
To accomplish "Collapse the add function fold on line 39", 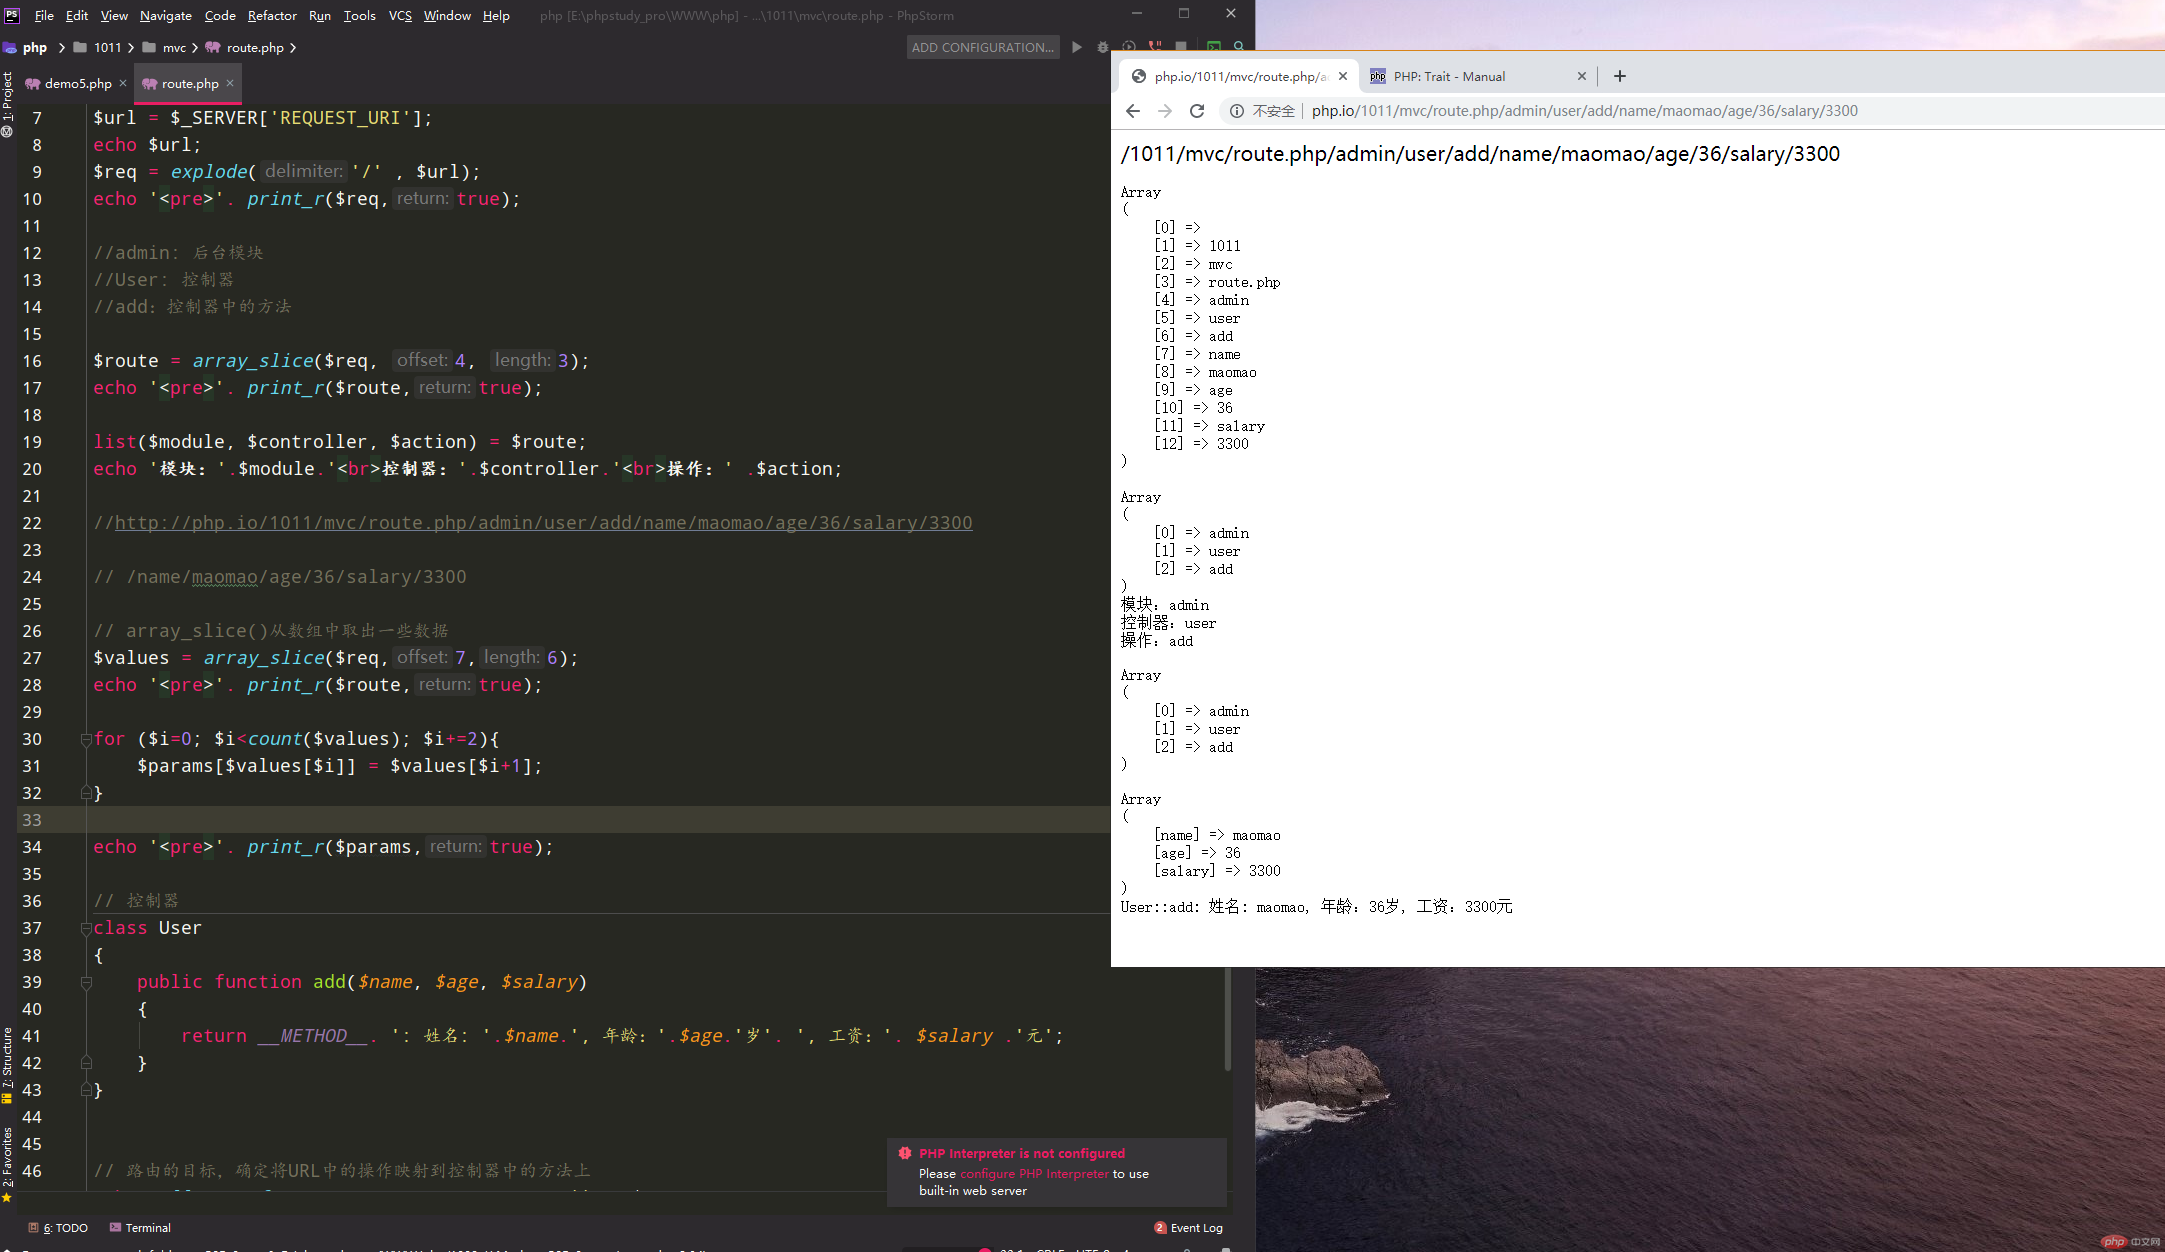I will point(86,982).
